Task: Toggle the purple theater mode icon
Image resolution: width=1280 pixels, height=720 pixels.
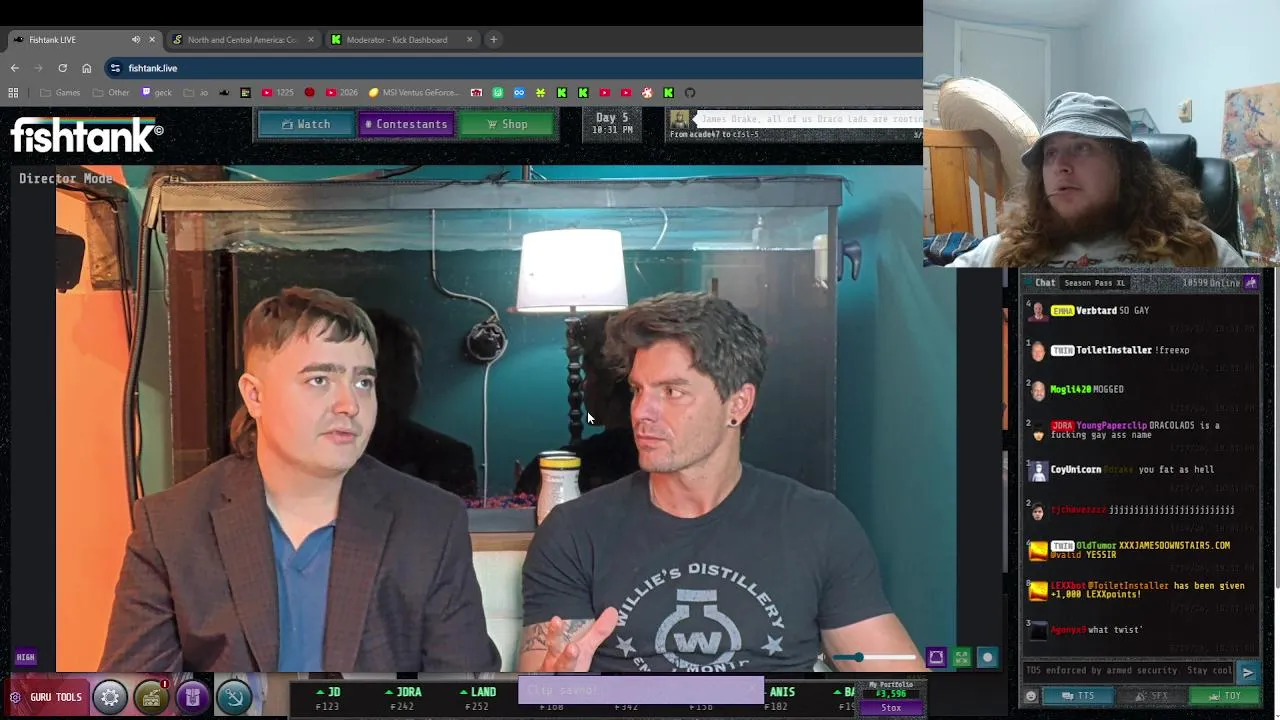Action: pos(936,657)
